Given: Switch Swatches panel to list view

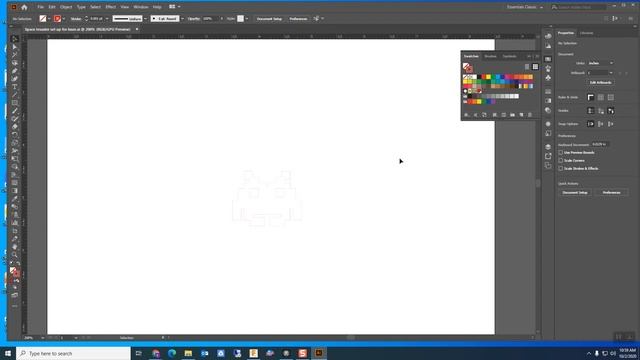Looking at the screenshot, I should click(x=527, y=67).
